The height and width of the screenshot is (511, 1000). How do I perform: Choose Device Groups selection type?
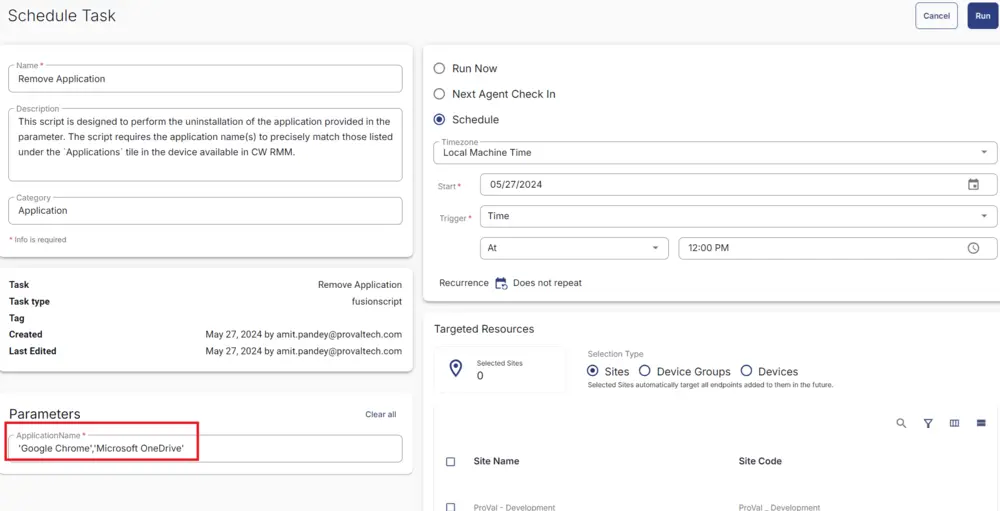tap(645, 371)
